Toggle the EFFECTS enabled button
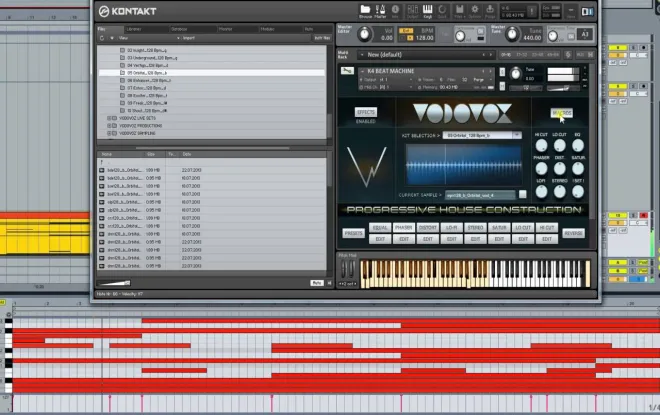This screenshot has height=415, width=660. point(366,112)
